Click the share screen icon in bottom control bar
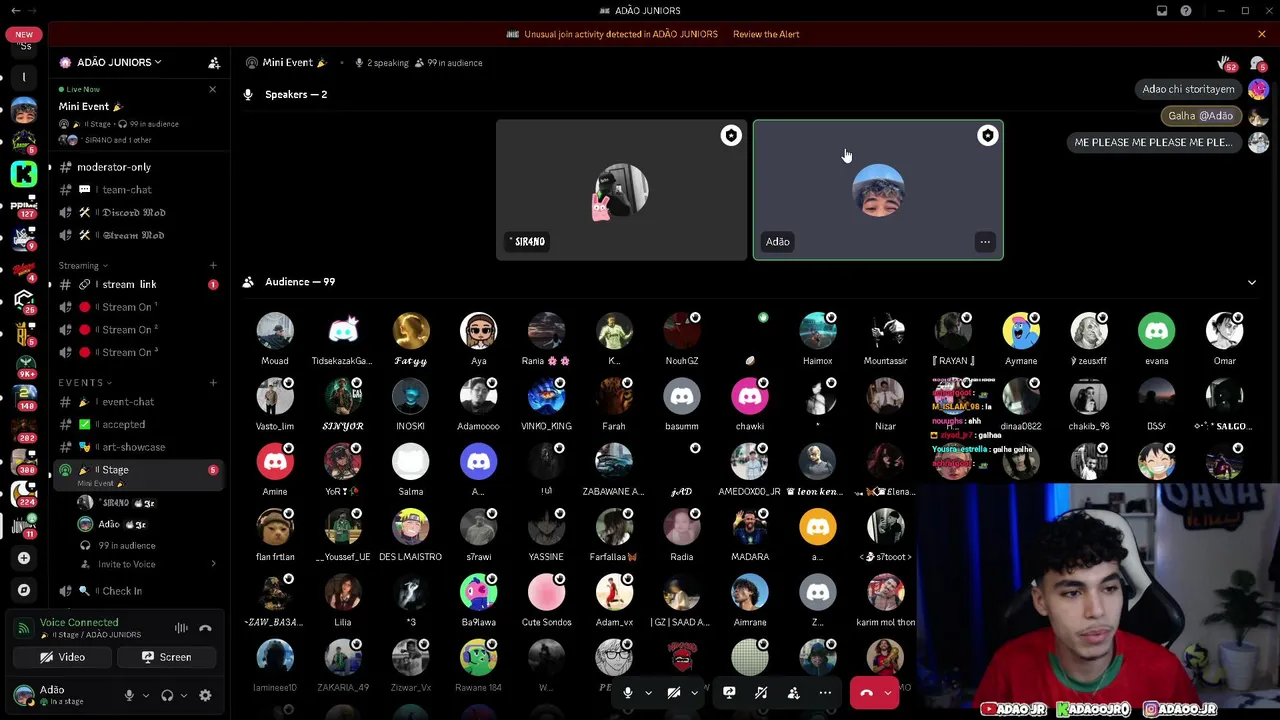1280x720 pixels. 729,692
